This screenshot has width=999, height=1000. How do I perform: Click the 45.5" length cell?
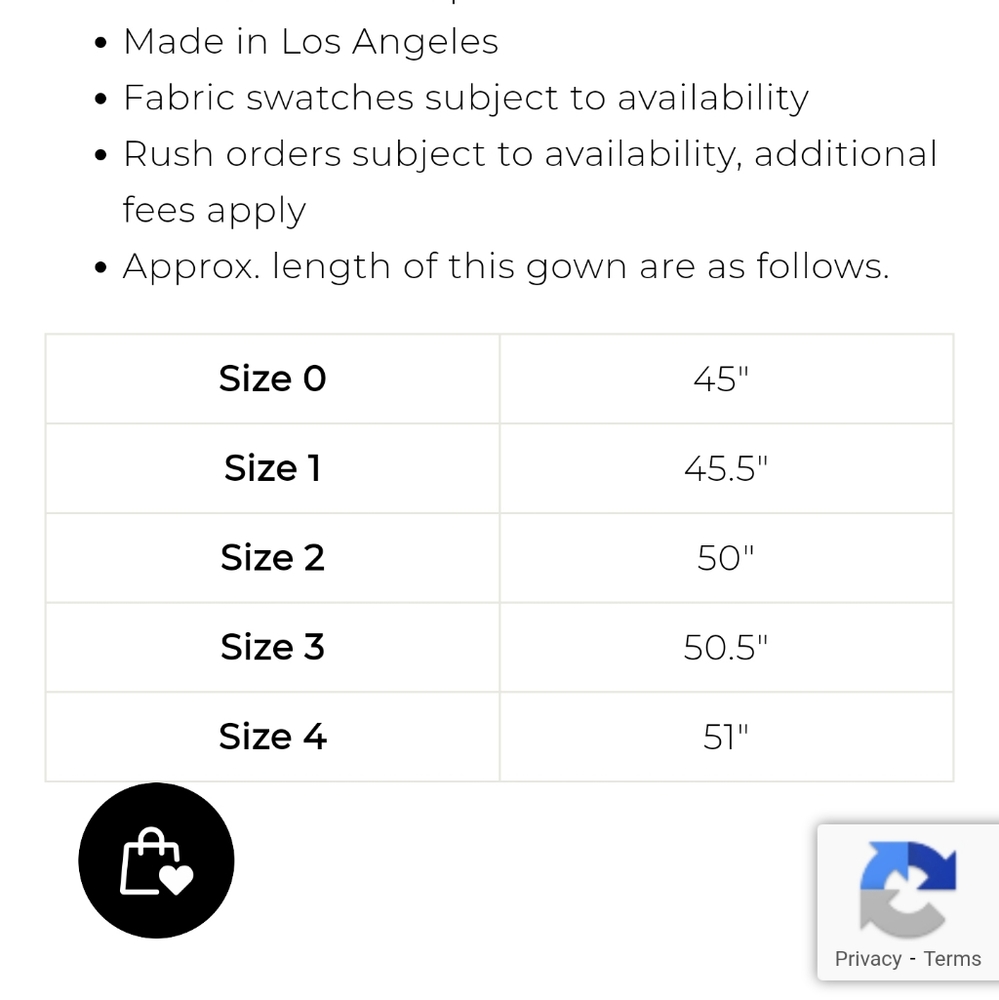pyautogui.click(x=726, y=468)
